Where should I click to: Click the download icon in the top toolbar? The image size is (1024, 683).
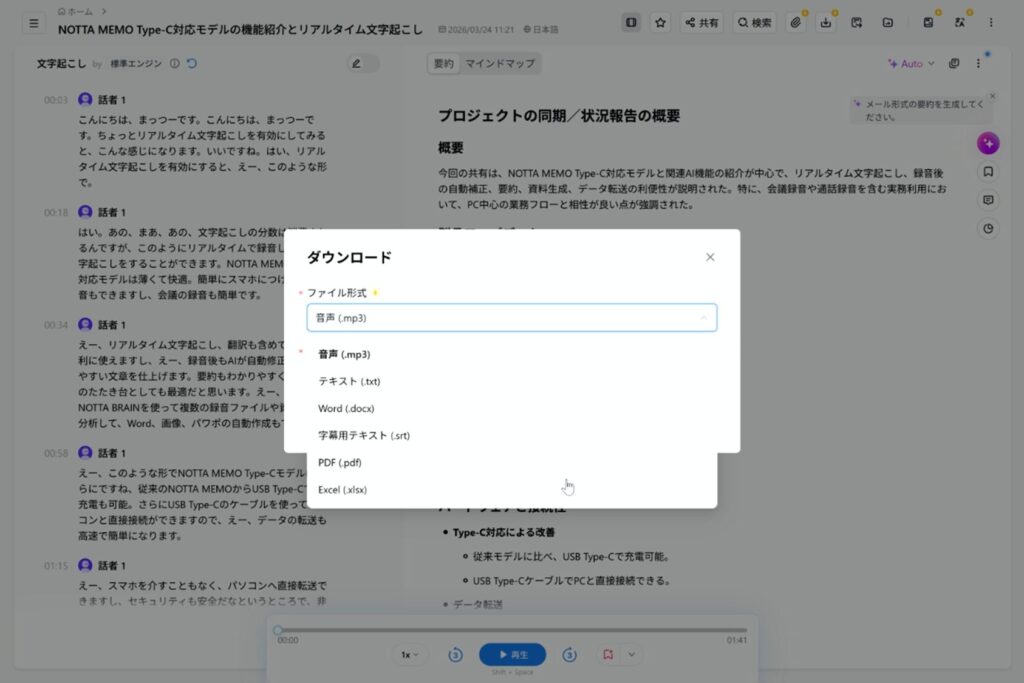tap(826, 22)
